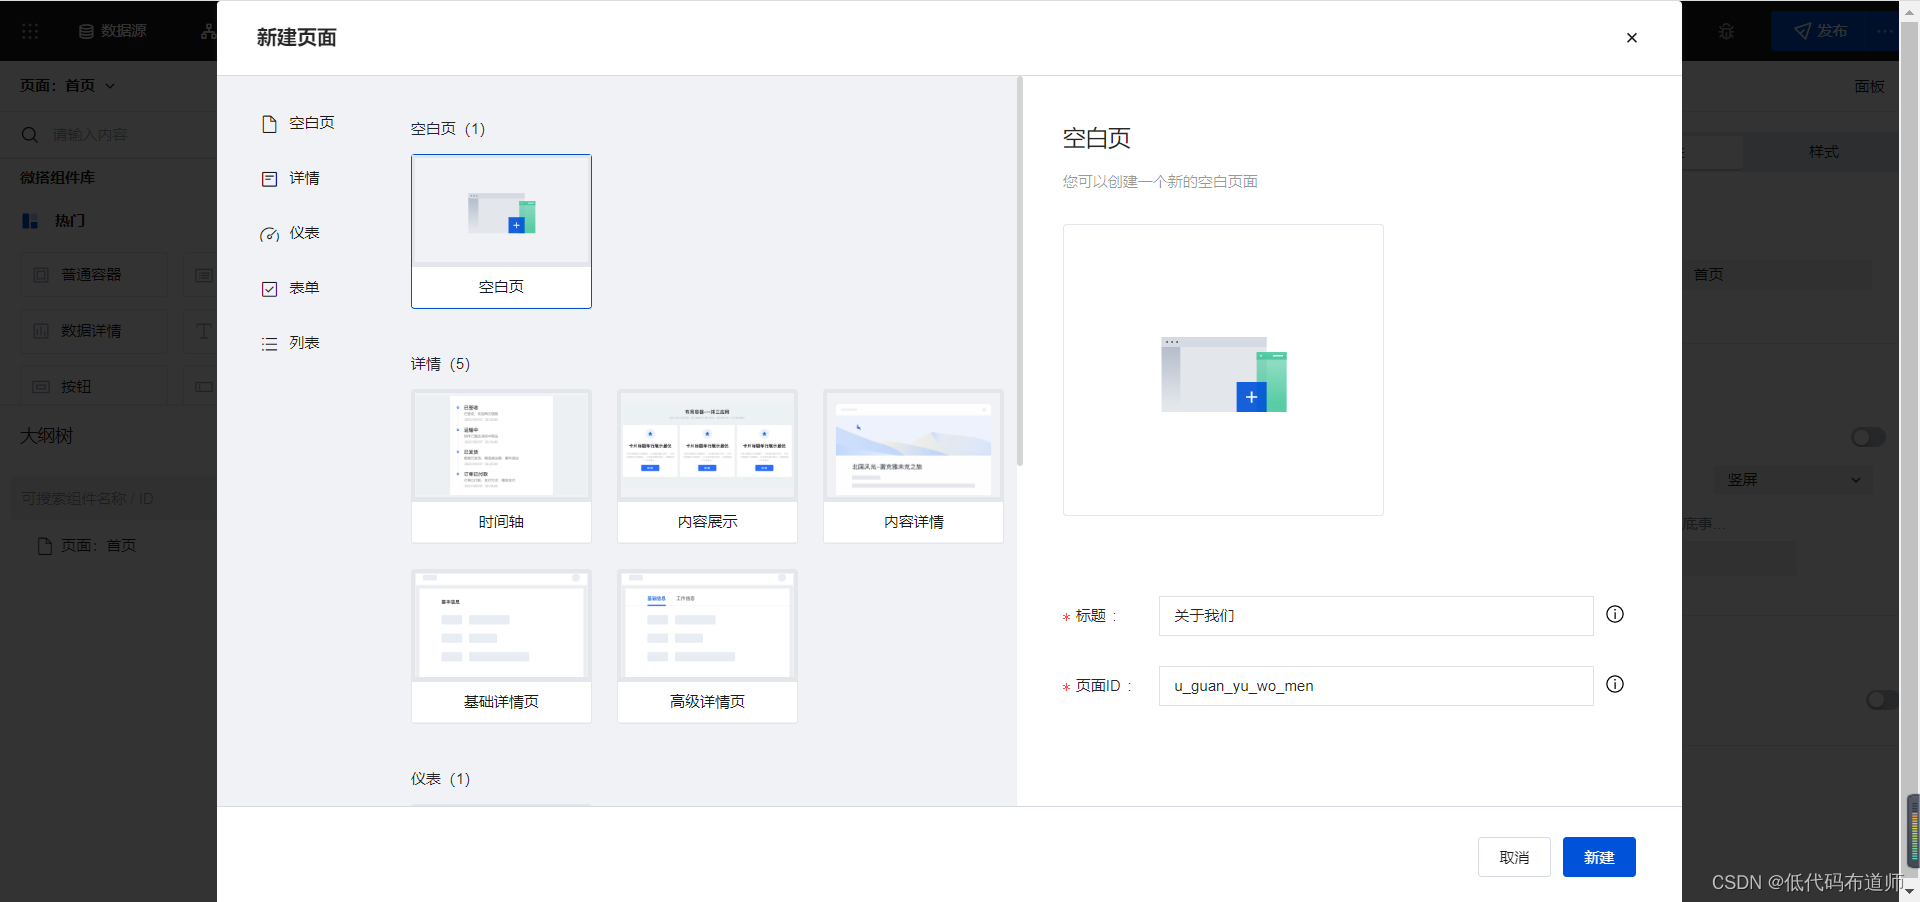Choose the 时间轴 template card

point(501,466)
